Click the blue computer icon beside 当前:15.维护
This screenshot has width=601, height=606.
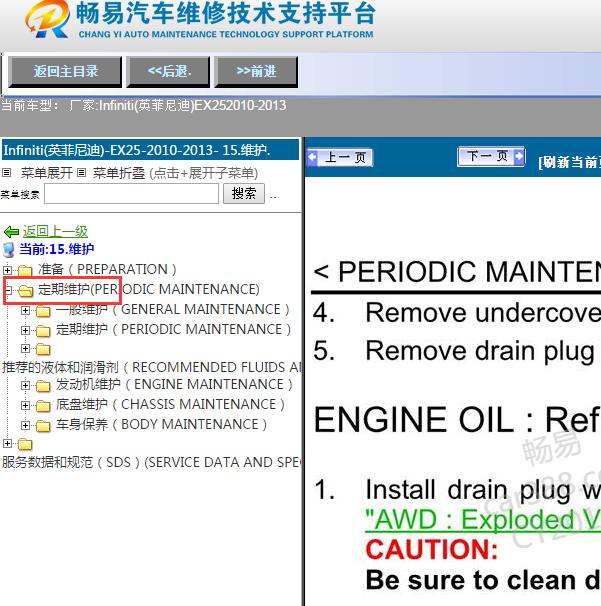[x=9, y=250]
